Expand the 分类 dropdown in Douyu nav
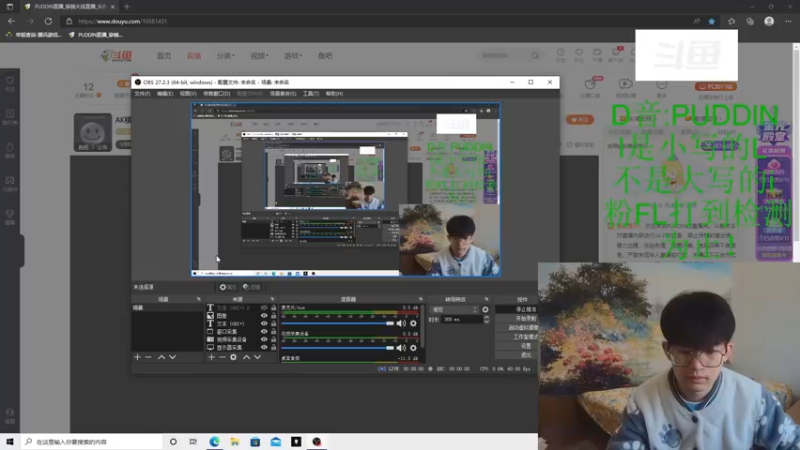800x450 pixels. [226, 56]
